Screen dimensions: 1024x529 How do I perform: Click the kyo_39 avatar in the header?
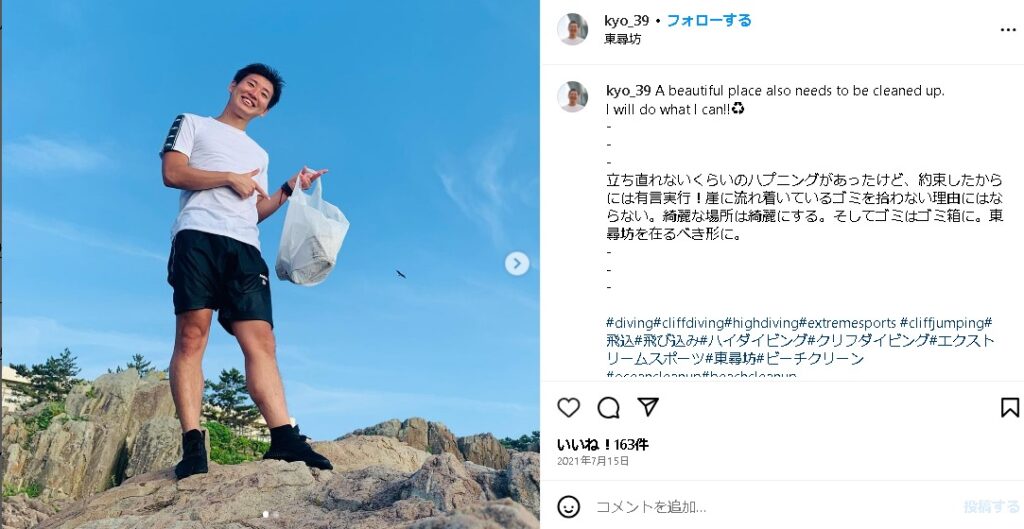[573, 29]
